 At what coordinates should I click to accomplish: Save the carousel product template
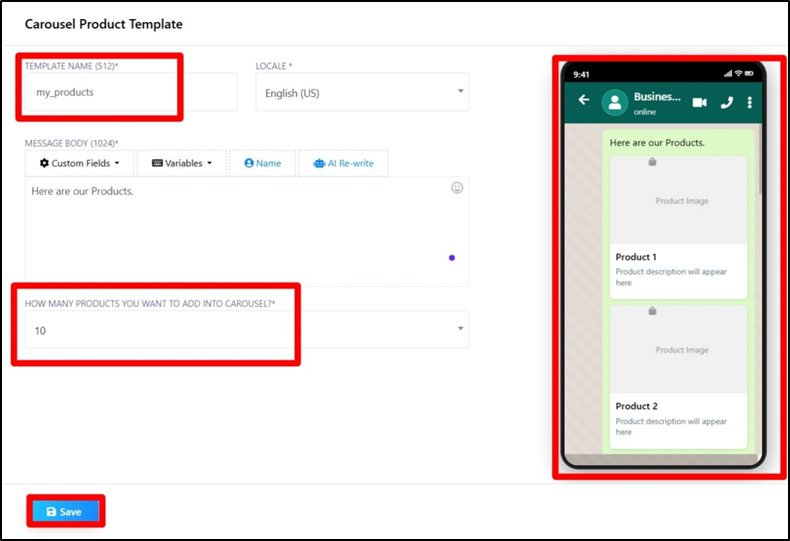65,511
